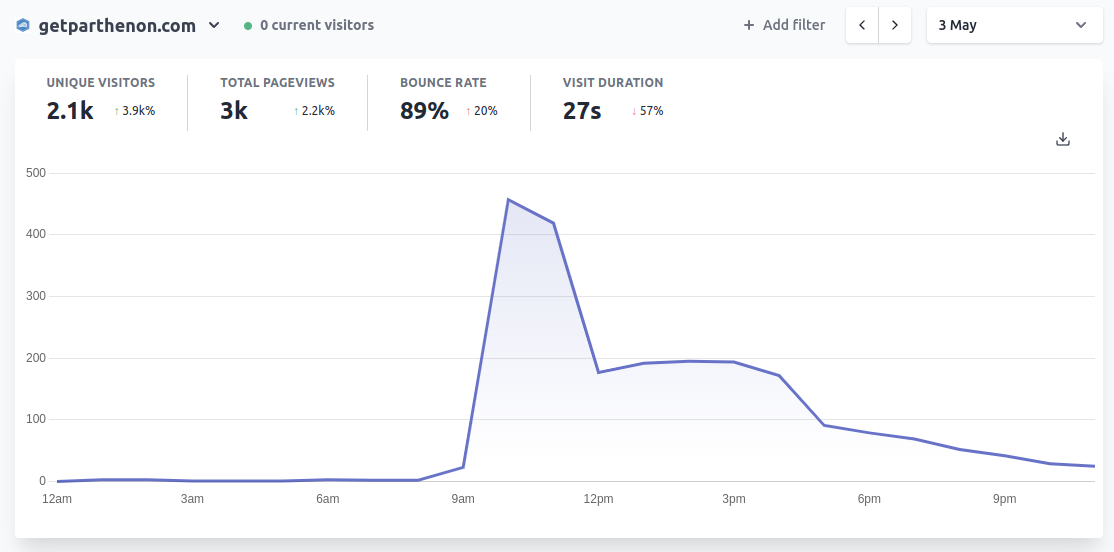This screenshot has height=552, width=1114.
Task: Click the 20% bounce rate change
Action: (x=482, y=111)
